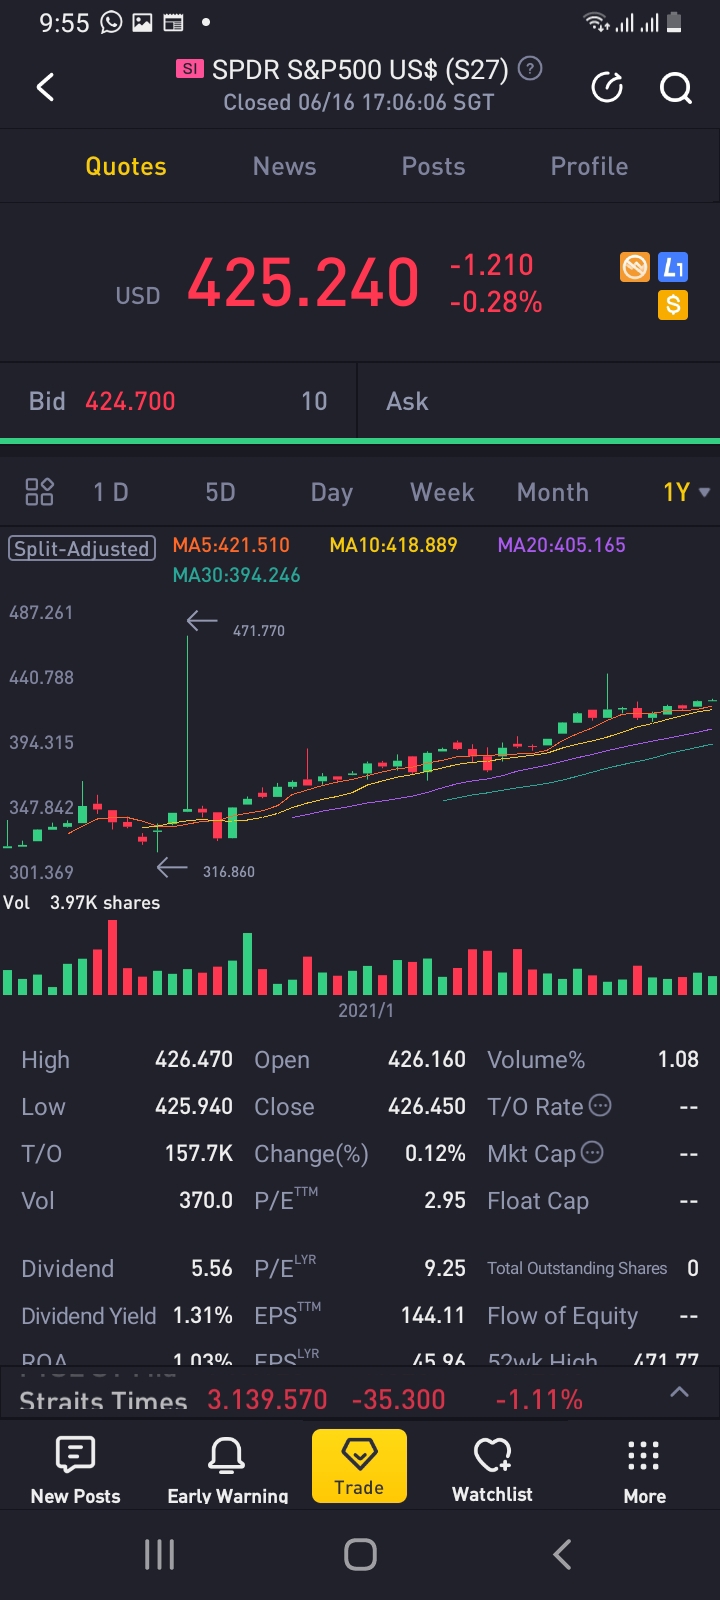Tap the T/O 157.7K value
720x1600 pixels.
199,1153
